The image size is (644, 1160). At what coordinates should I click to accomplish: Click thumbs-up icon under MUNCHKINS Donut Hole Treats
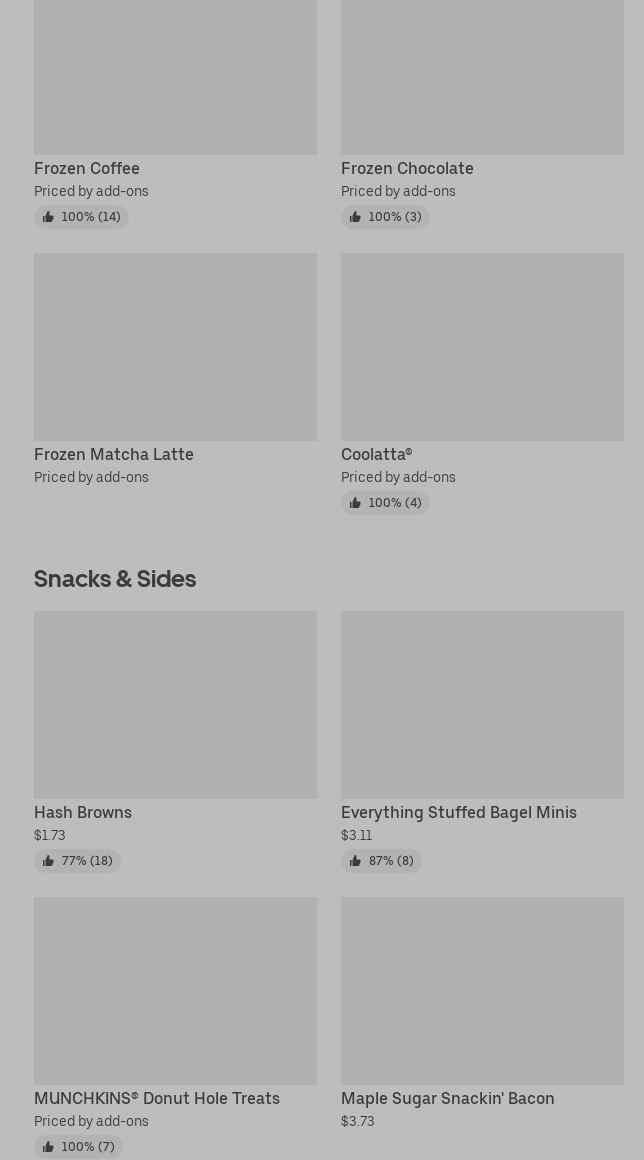coord(48,1147)
